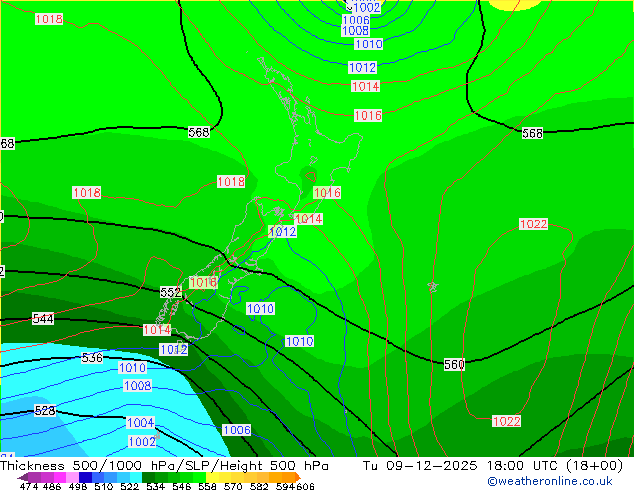Click the red 1018 label in the top-left corner

tap(49, 19)
